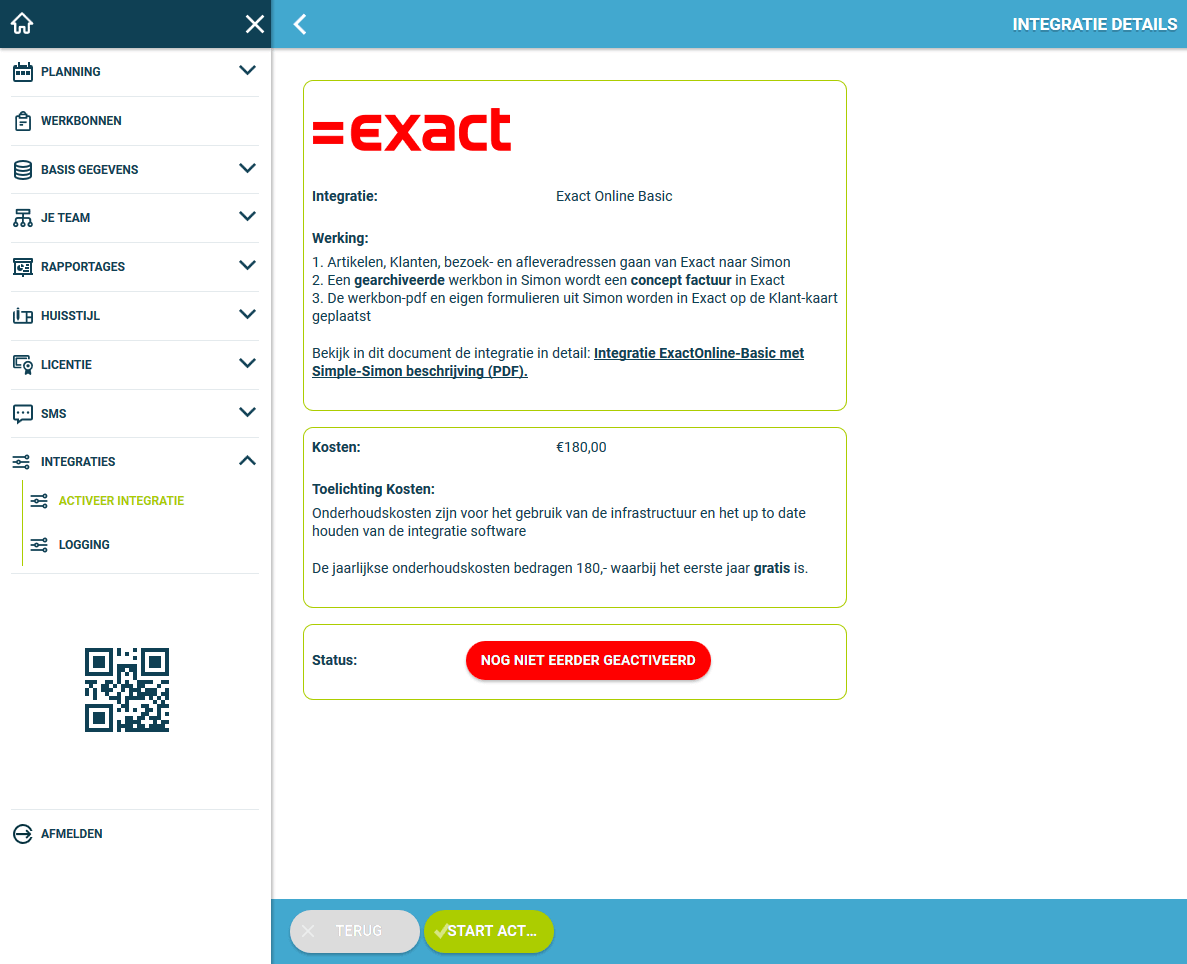The width and height of the screenshot is (1187, 964).
Task: Click the Start Act... activation button
Action: 489,931
